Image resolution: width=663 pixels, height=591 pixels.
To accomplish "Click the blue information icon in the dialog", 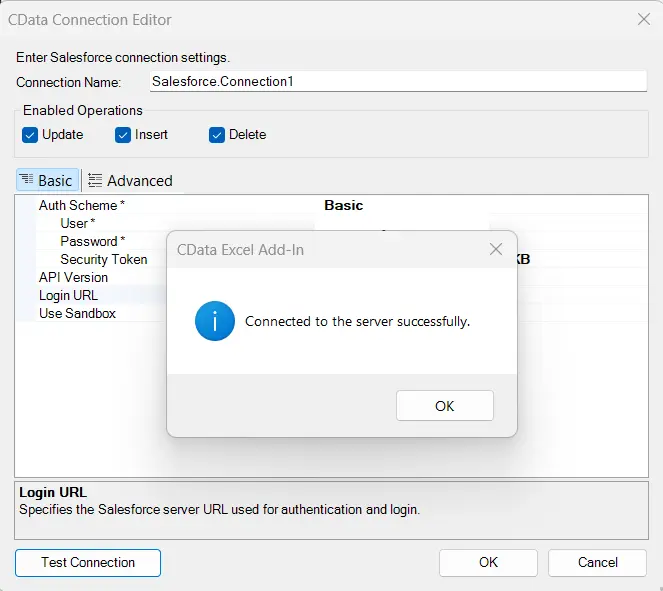I will point(215,321).
